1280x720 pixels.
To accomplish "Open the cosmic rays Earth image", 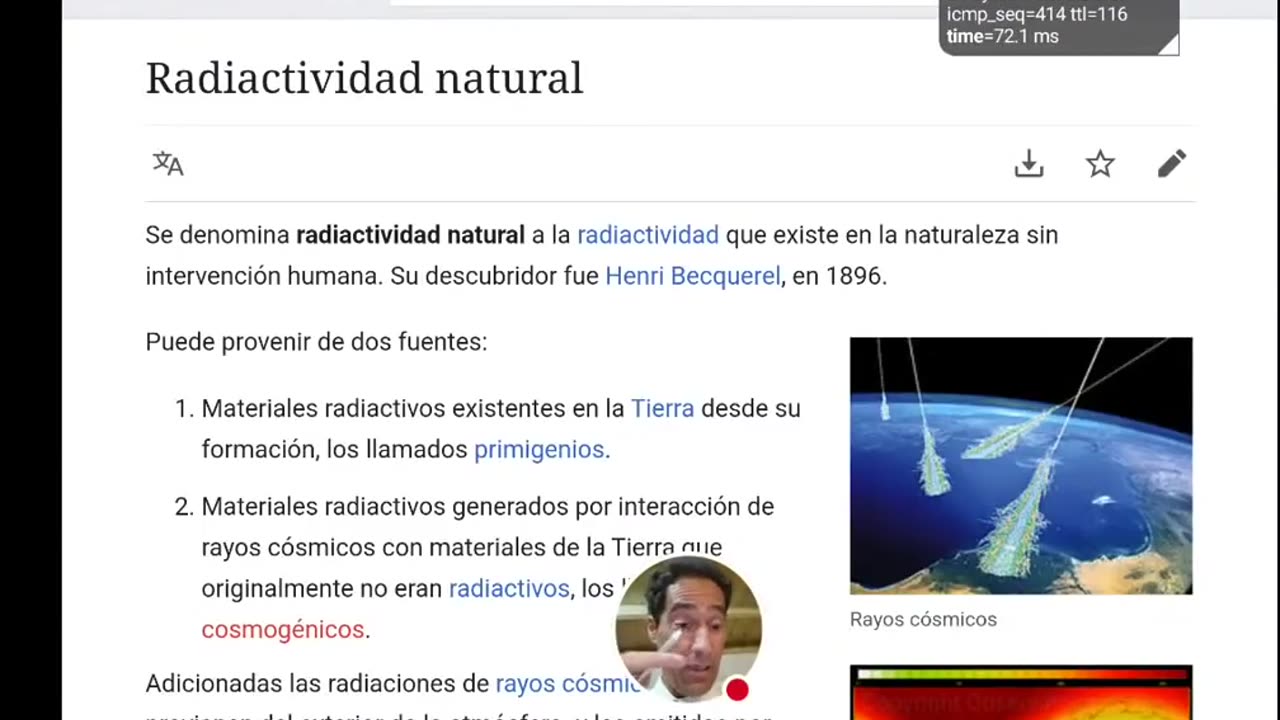I will [x=1021, y=466].
